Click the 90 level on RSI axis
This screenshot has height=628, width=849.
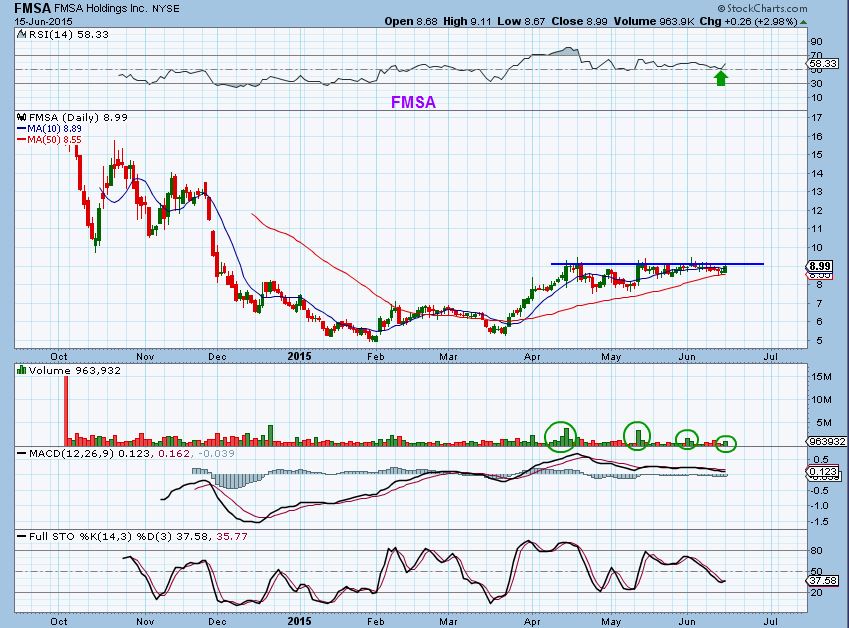pos(817,42)
